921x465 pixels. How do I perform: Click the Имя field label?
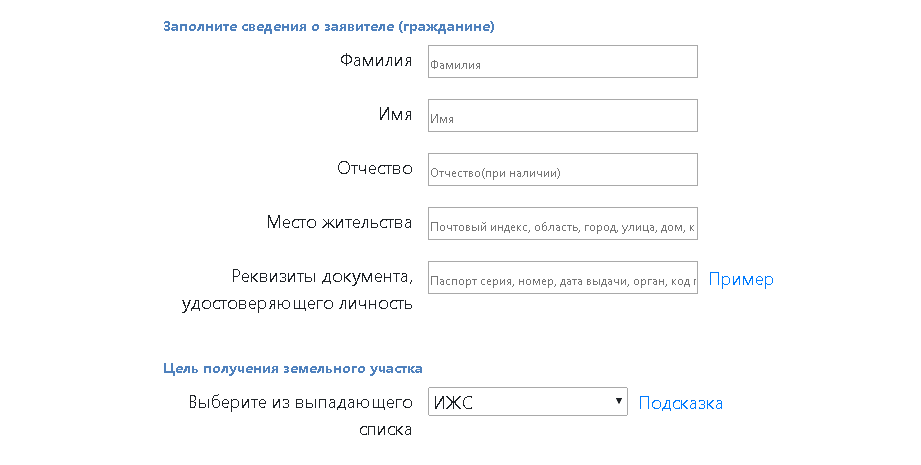point(395,114)
